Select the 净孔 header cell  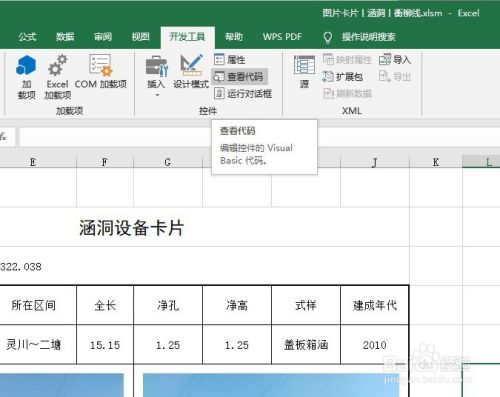pyautogui.click(x=168, y=305)
